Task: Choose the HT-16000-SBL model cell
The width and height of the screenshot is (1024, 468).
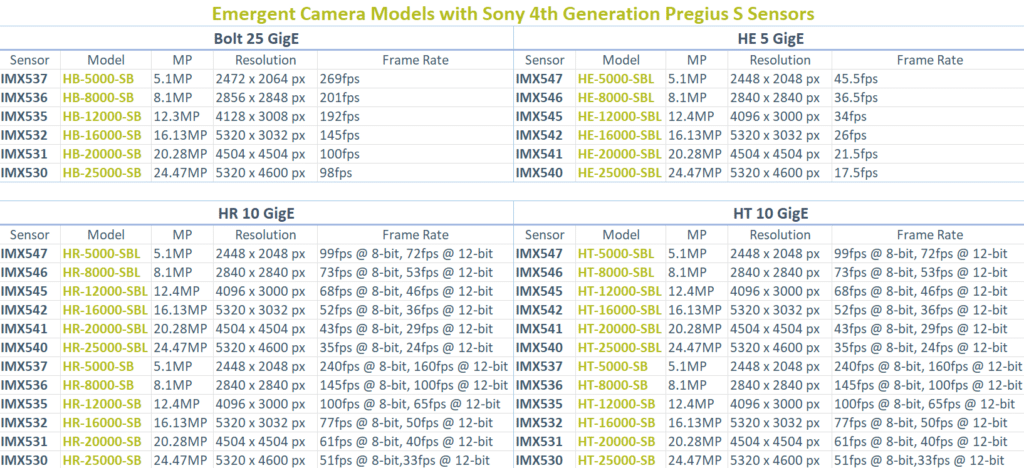Action: pyautogui.click(x=620, y=310)
